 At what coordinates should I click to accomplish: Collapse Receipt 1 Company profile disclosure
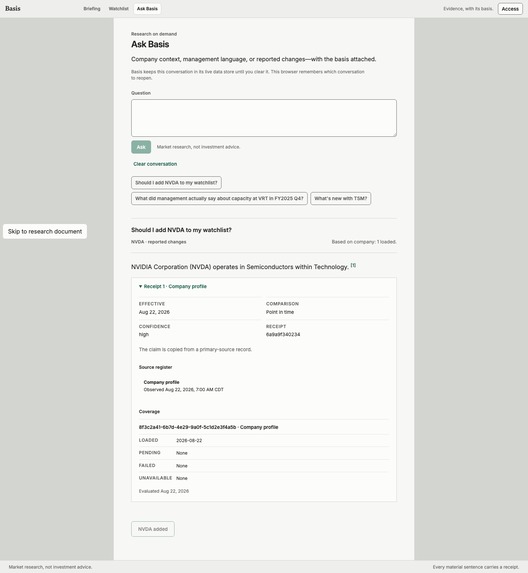[x=172, y=286]
